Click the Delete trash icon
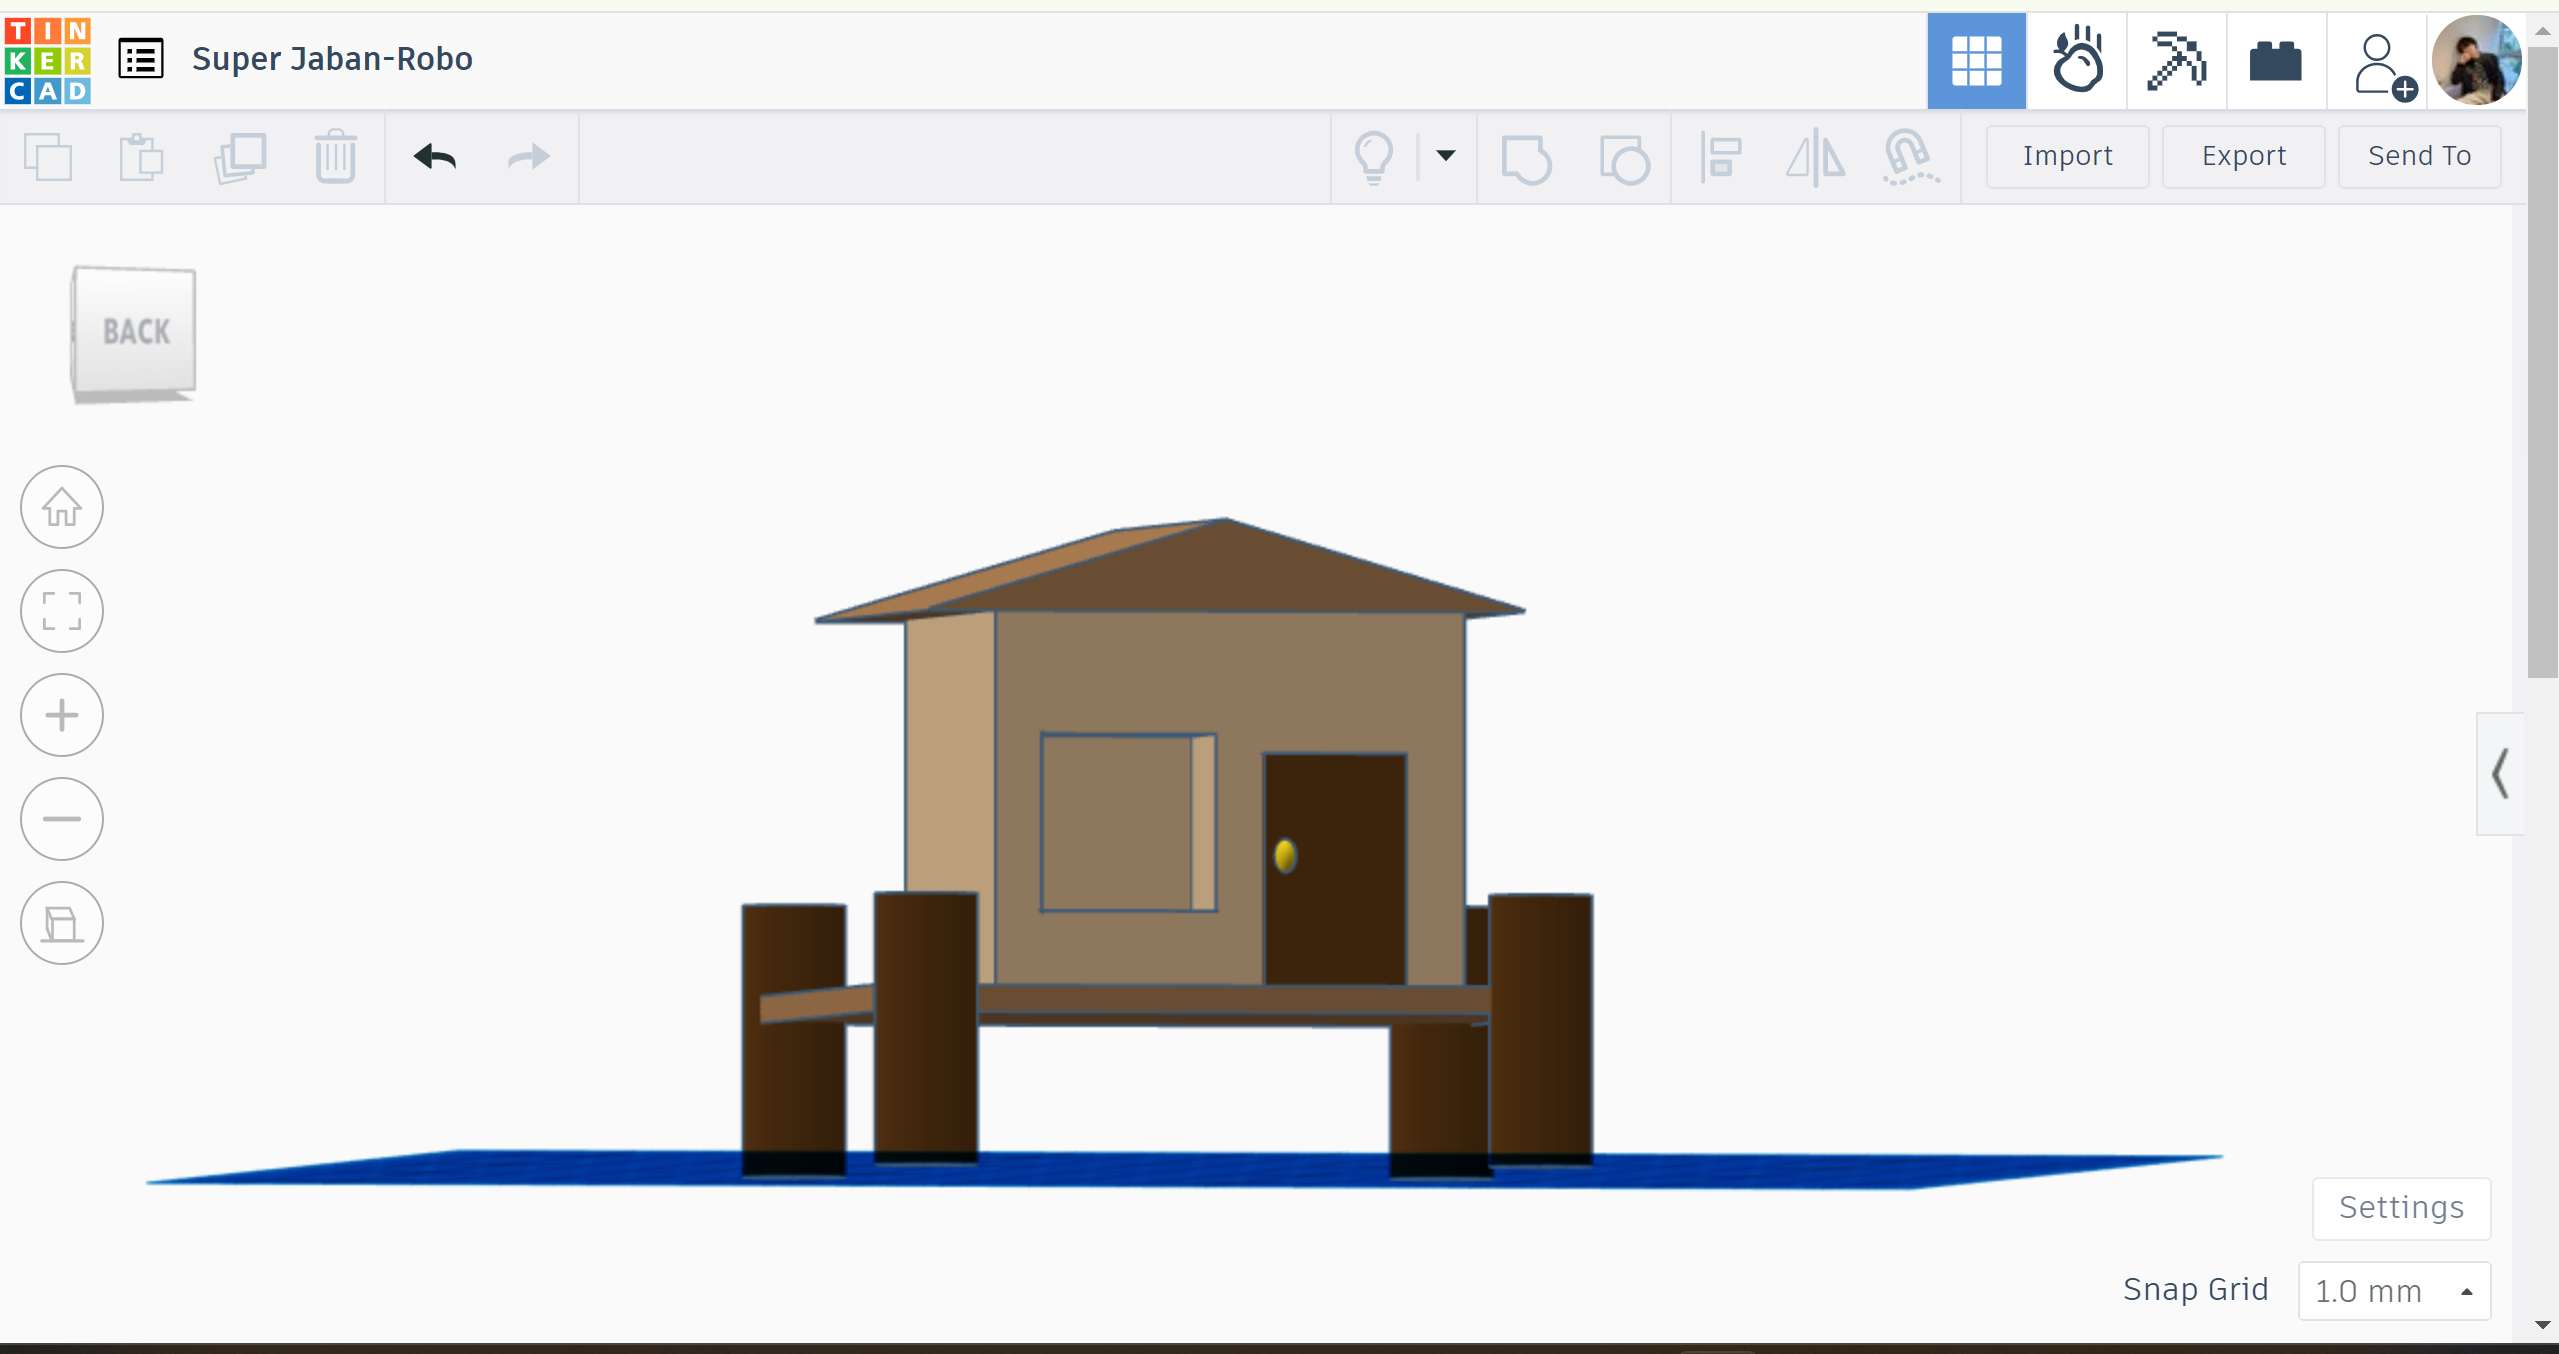The image size is (2559, 1354). (x=335, y=157)
